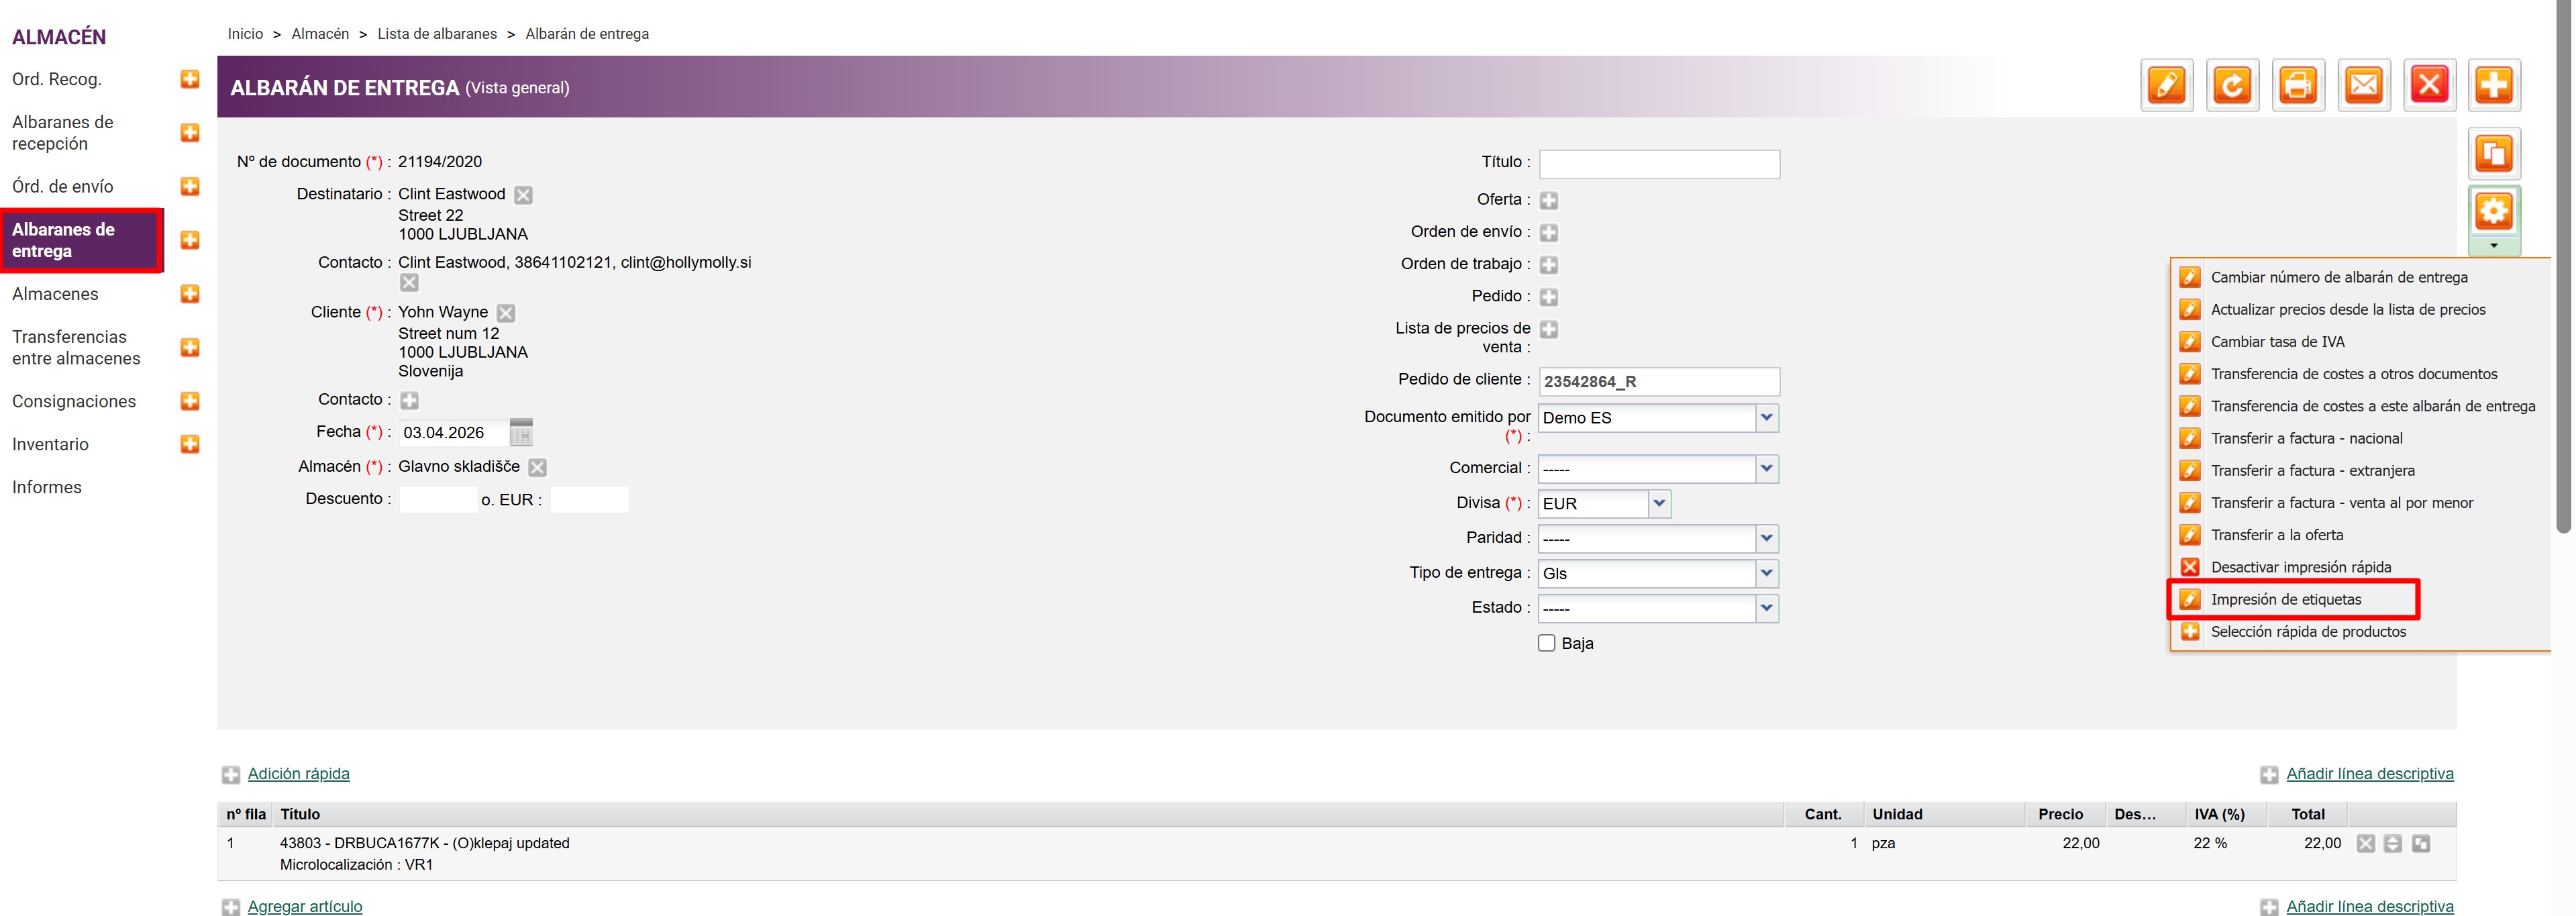Open Inventario in the sidebar
The width and height of the screenshot is (2576, 916).
pos(50,444)
